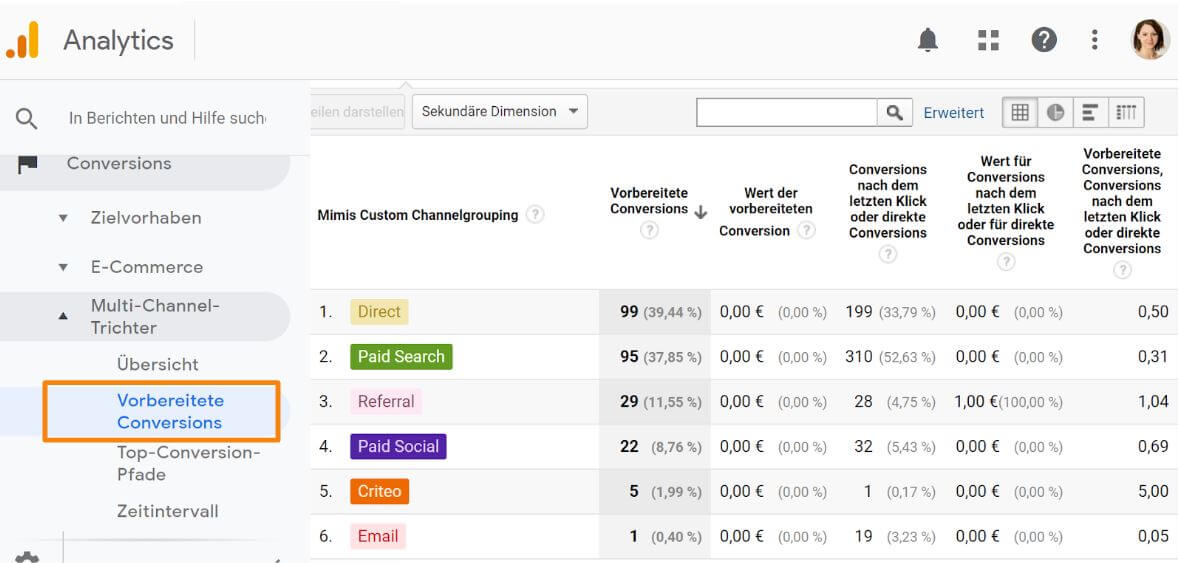
Task: Switch to the comparison view icon
Action: point(1126,113)
